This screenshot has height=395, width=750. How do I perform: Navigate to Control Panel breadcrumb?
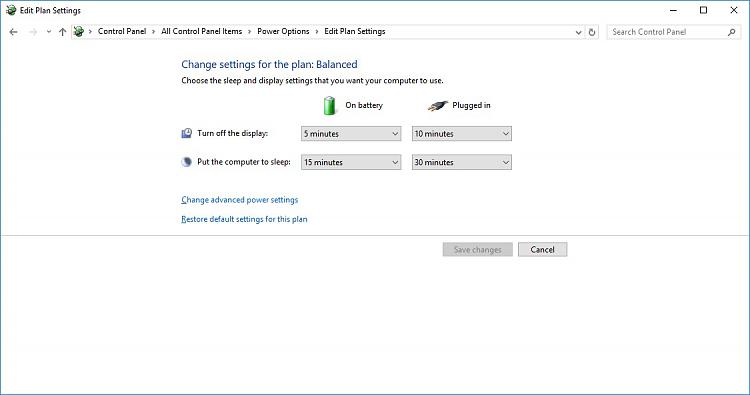click(x=122, y=31)
